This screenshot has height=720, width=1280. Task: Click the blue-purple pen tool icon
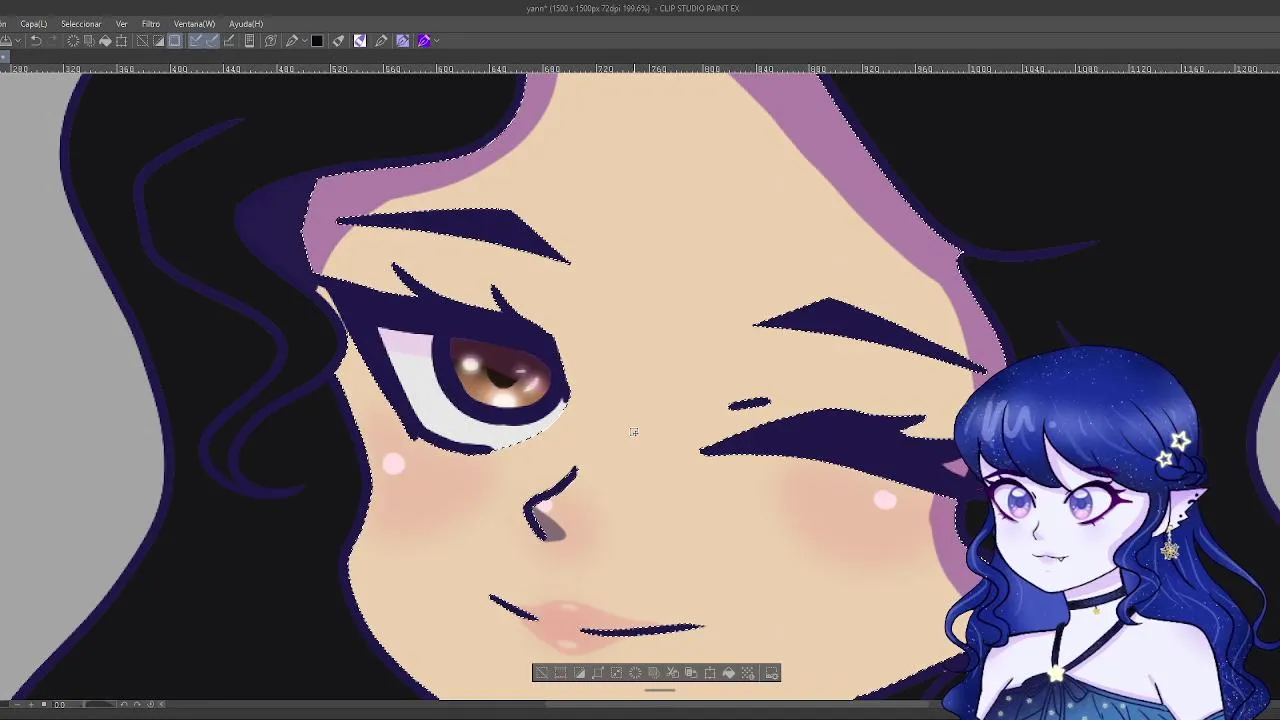click(403, 41)
